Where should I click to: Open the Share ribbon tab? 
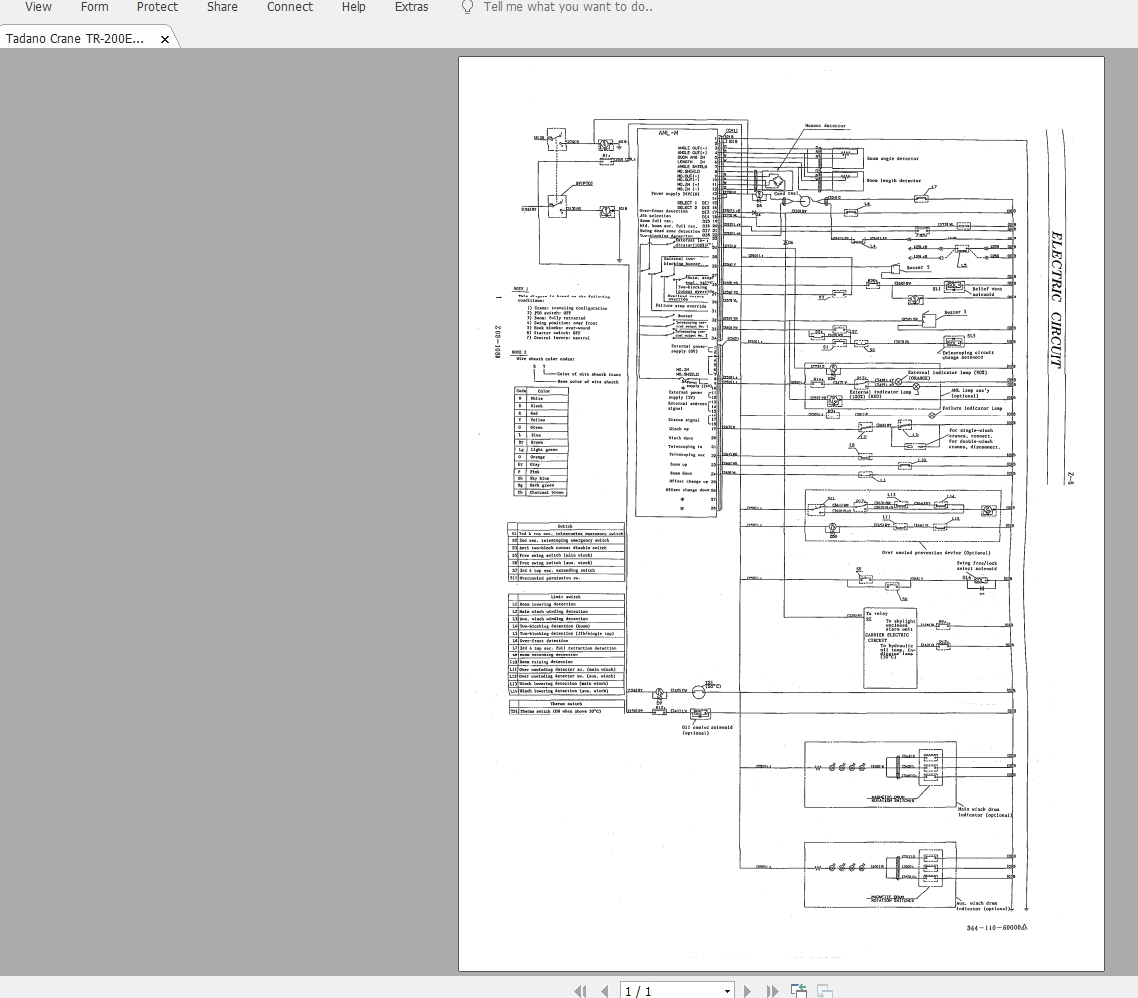(x=222, y=7)
